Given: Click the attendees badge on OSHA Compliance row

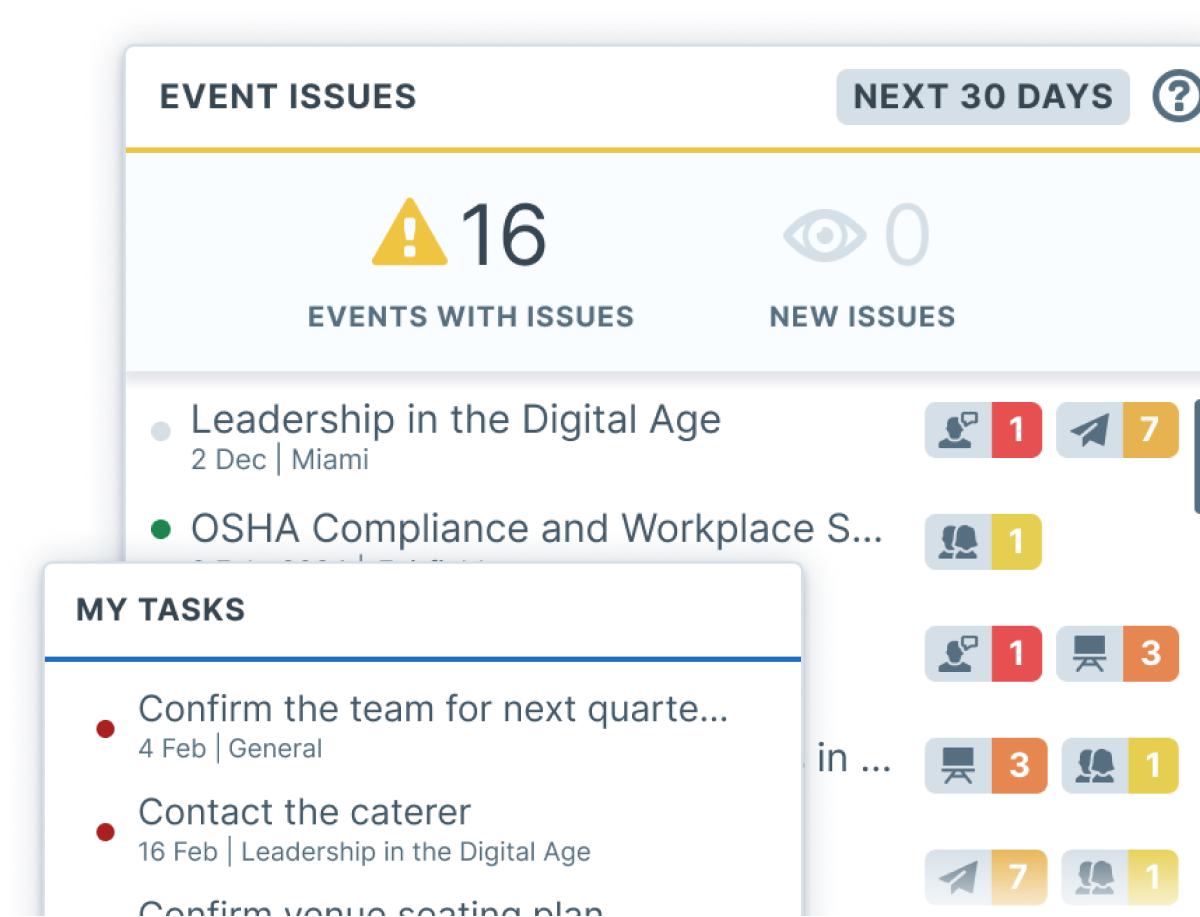Looking at the screenshot, I should (983, 542).
